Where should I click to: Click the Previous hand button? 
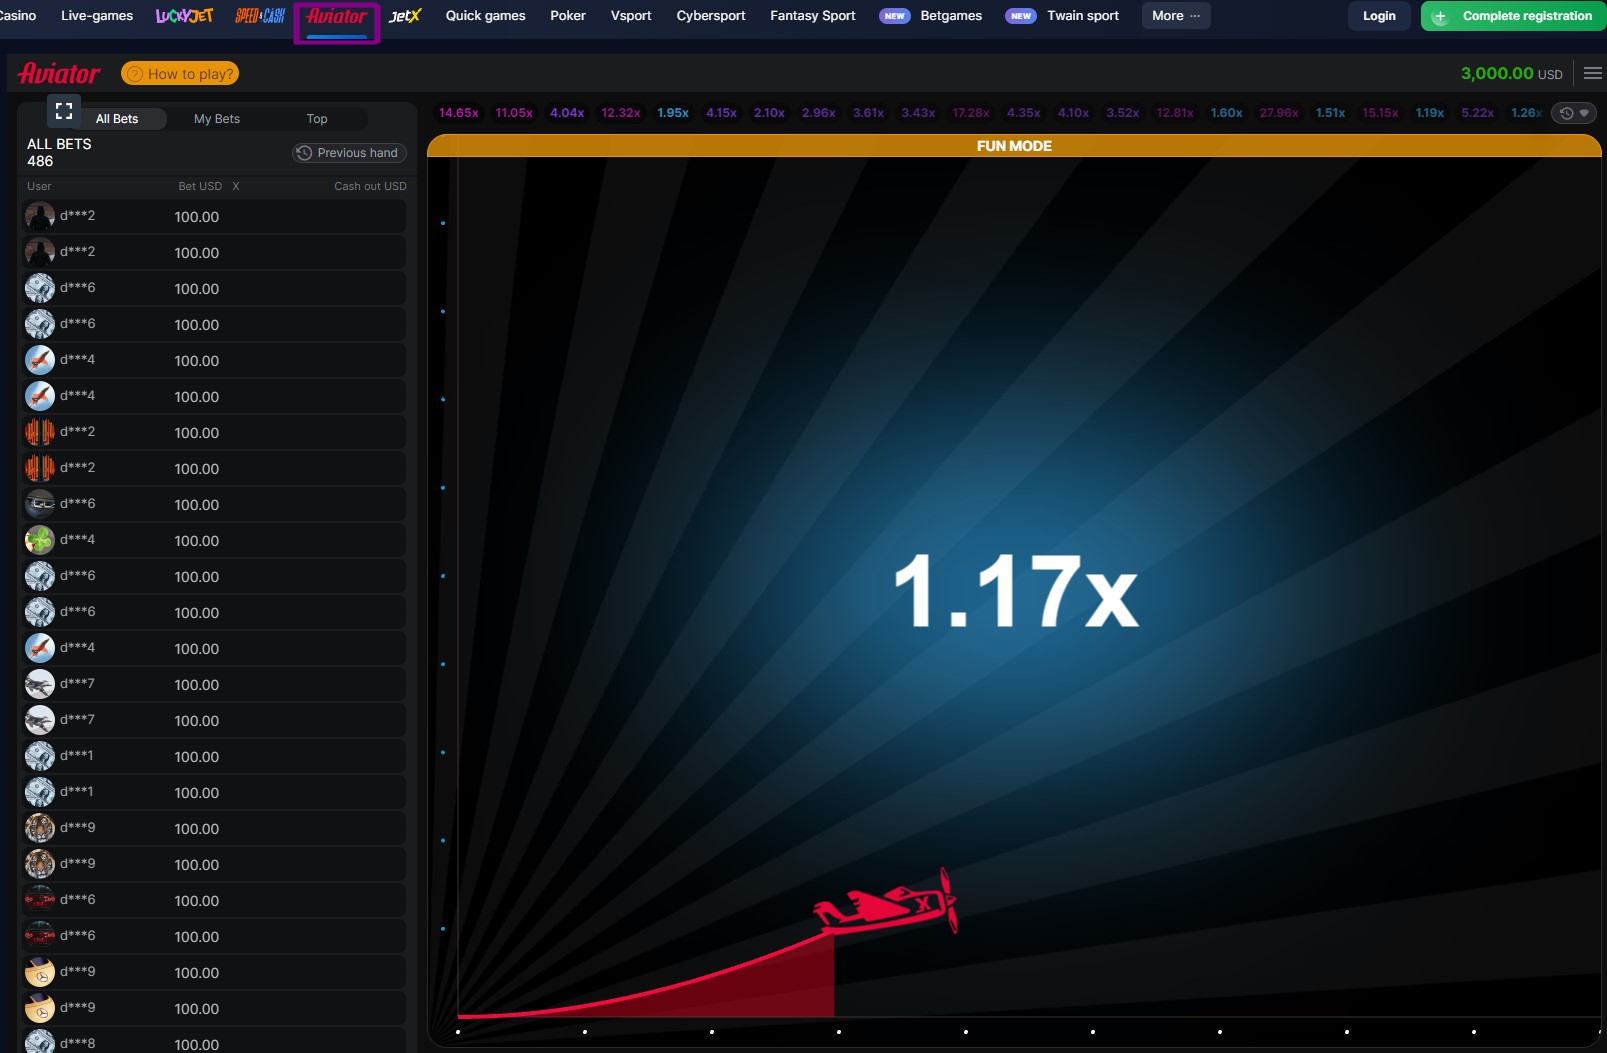pyautogui.click(x=349, y=153)
